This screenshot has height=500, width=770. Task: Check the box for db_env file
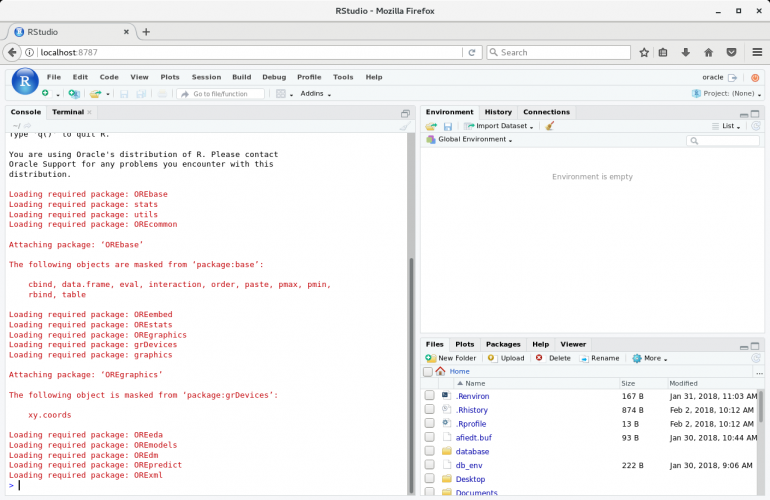(x=430, y=464)
